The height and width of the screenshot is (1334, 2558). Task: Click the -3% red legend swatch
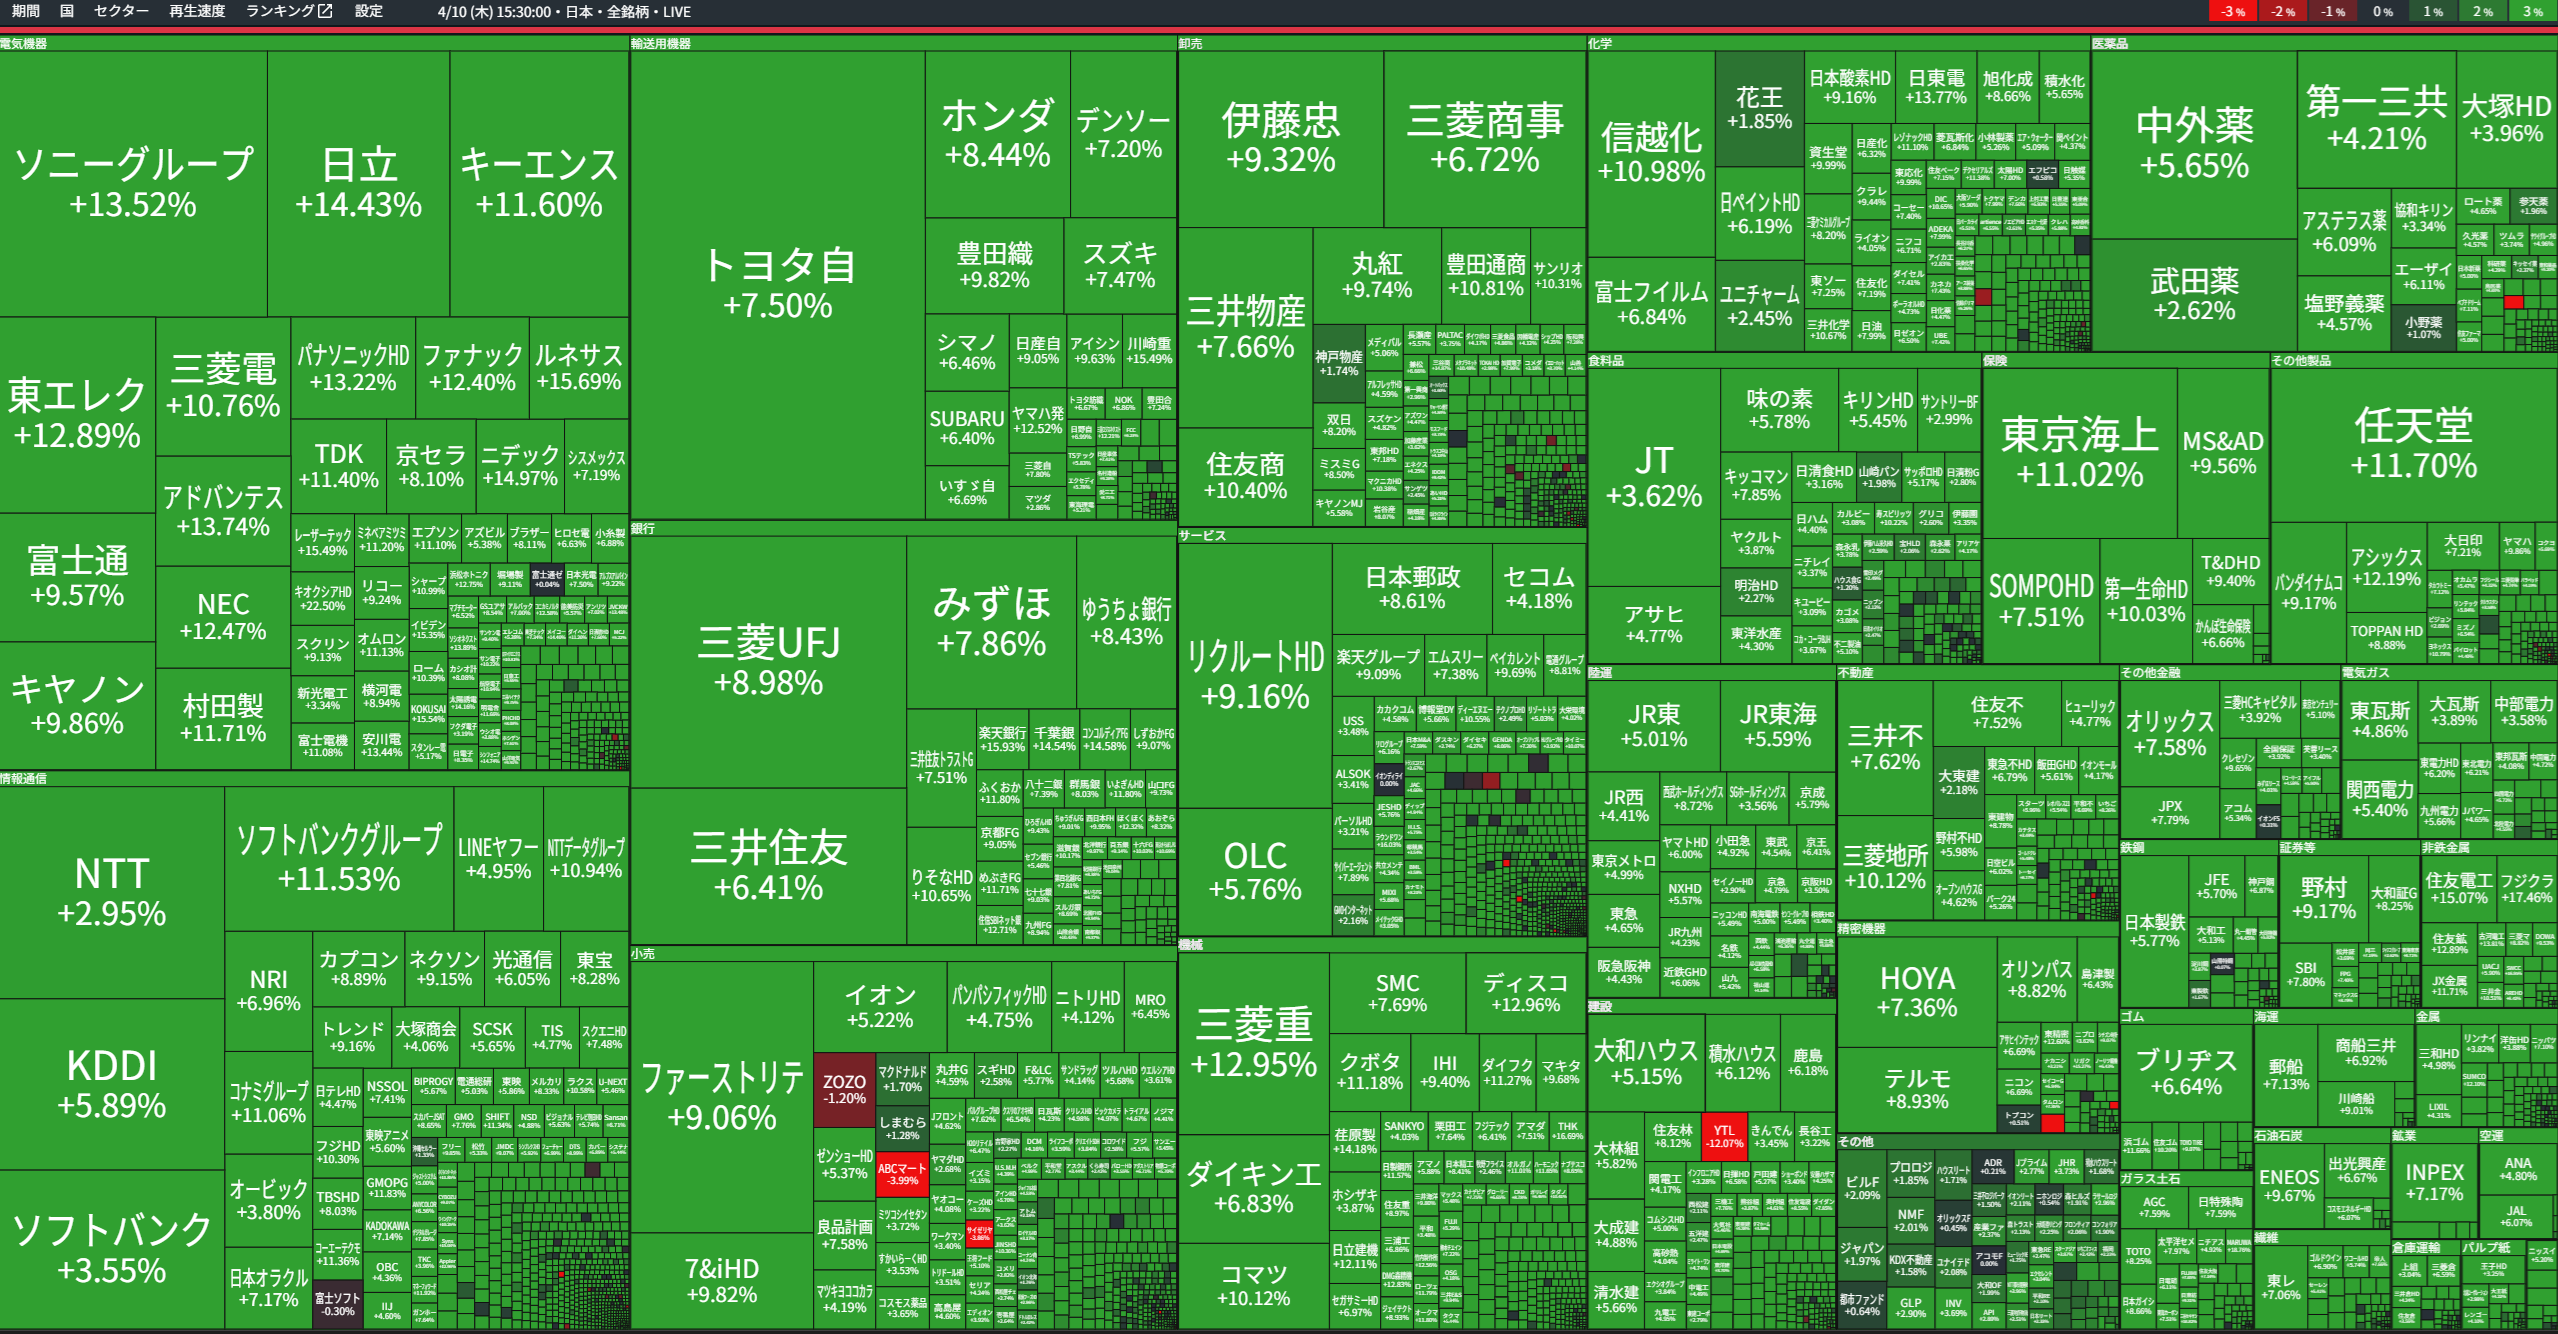click(x=2233, y=12)
